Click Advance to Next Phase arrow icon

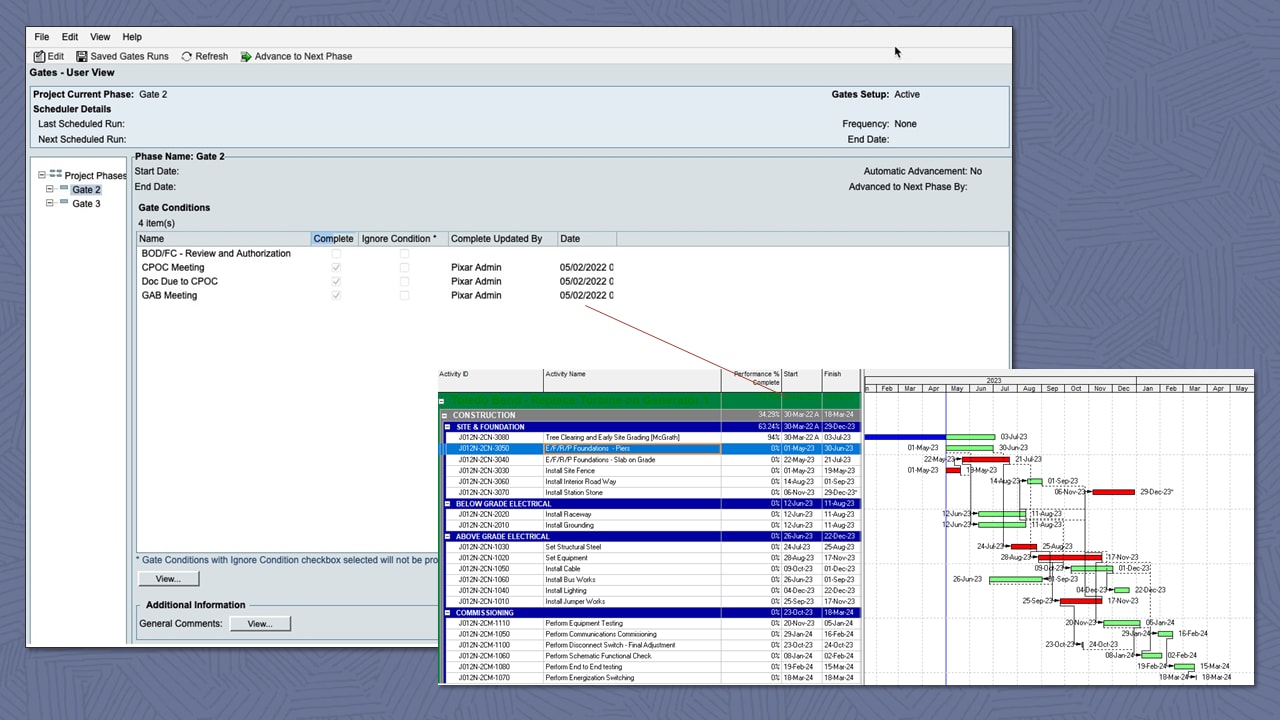[x=246, y=57]
